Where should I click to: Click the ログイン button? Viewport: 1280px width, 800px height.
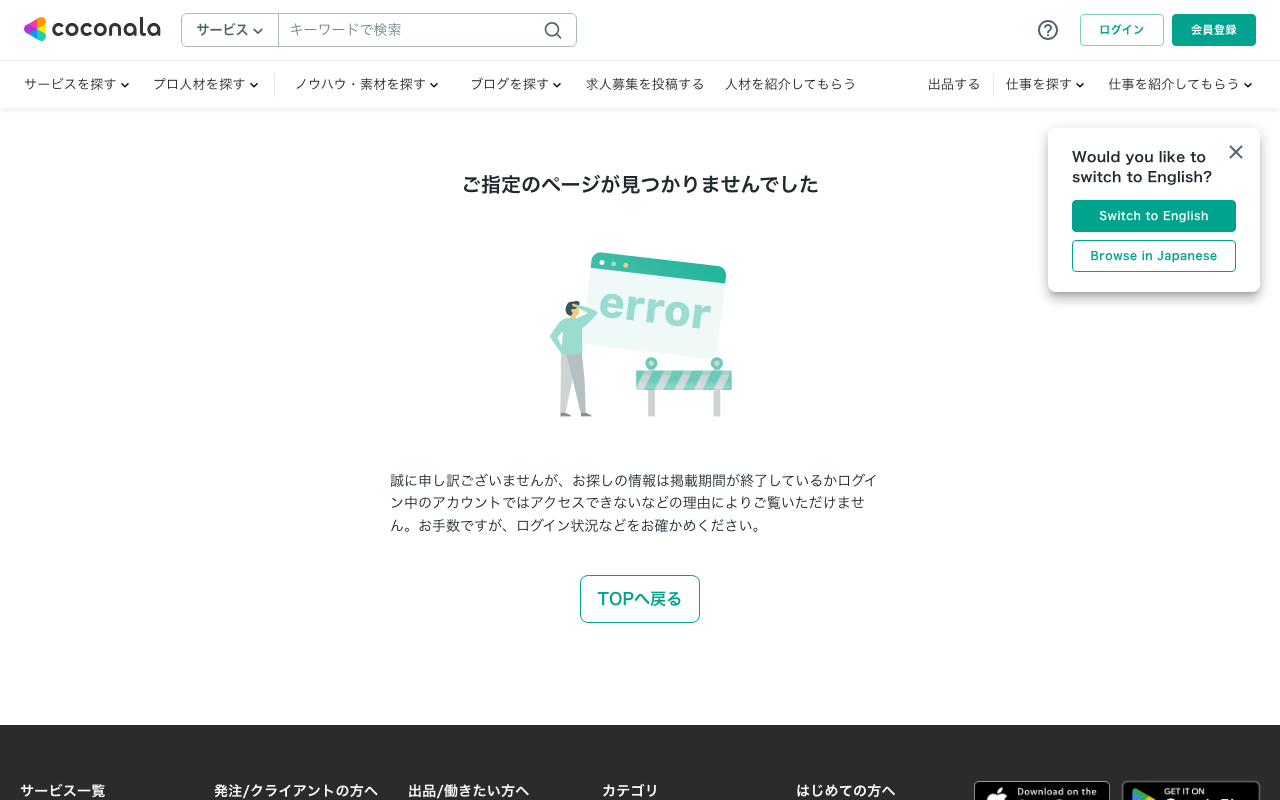[1122, 30]
